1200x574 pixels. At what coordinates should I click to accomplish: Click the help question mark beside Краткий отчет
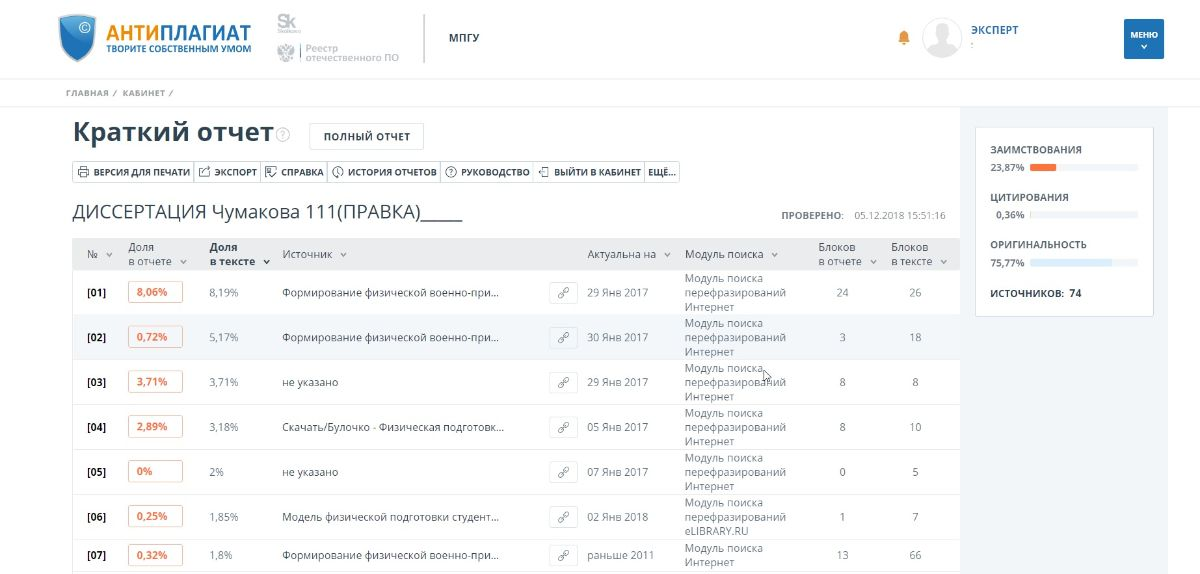pyautogui.click(x=284, y=135)
